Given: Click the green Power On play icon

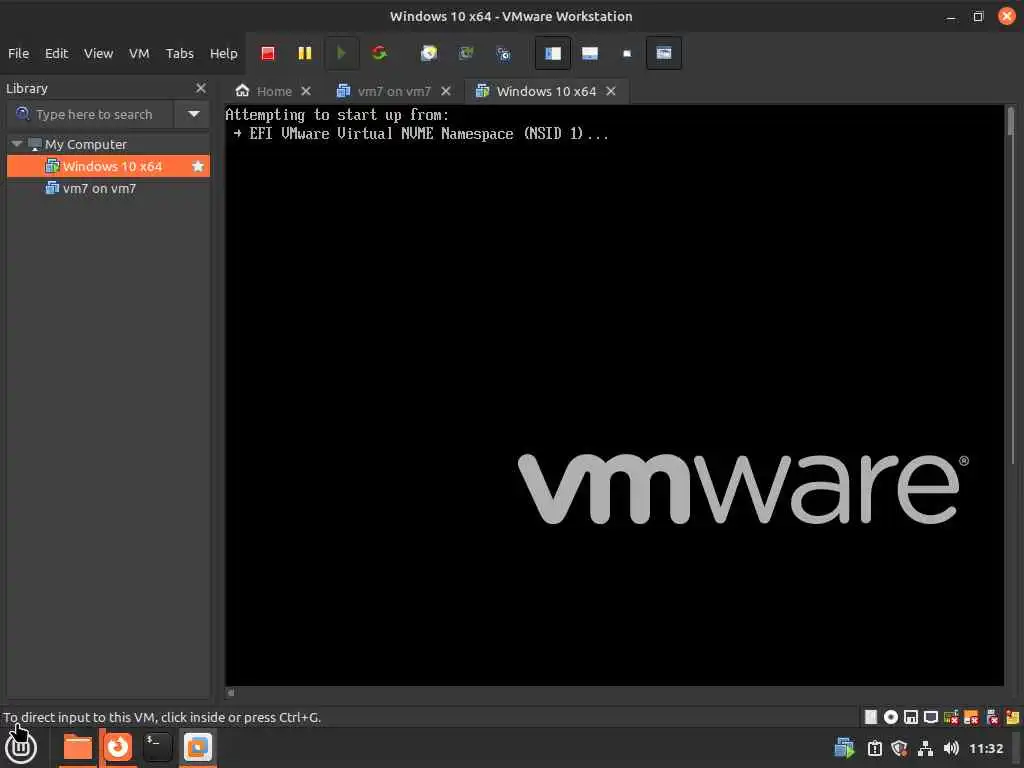Looking at the screenshot, I should [341, 54].
